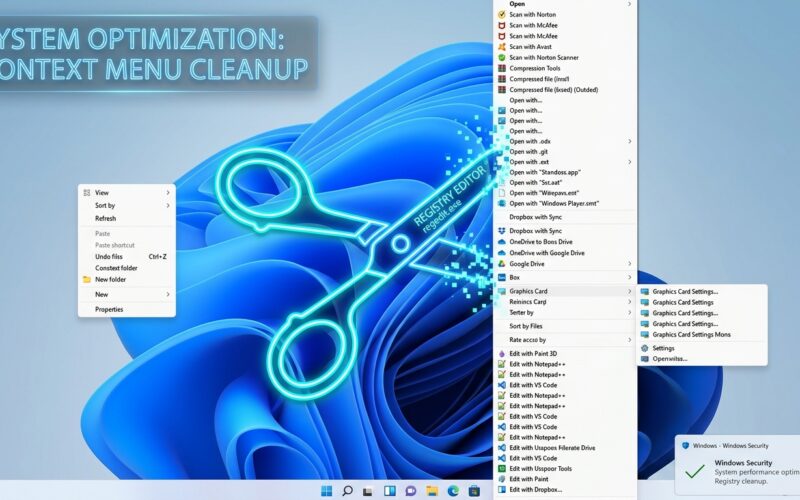Image resolution: width=800 pixels, height=500 pixels.
Task: Select Refresh from the desktop context menu
Action: click(x=127, y=218)
